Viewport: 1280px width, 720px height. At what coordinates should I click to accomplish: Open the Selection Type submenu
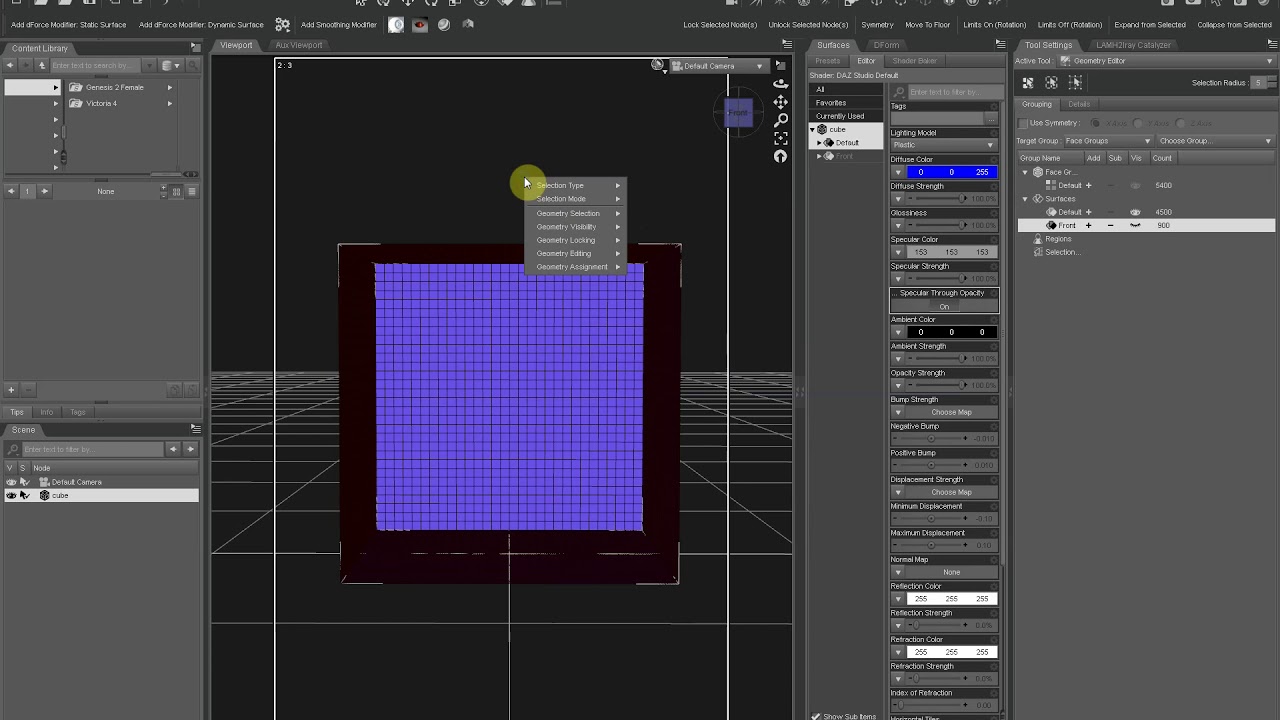pyautogui.click(x=576, y=185)
